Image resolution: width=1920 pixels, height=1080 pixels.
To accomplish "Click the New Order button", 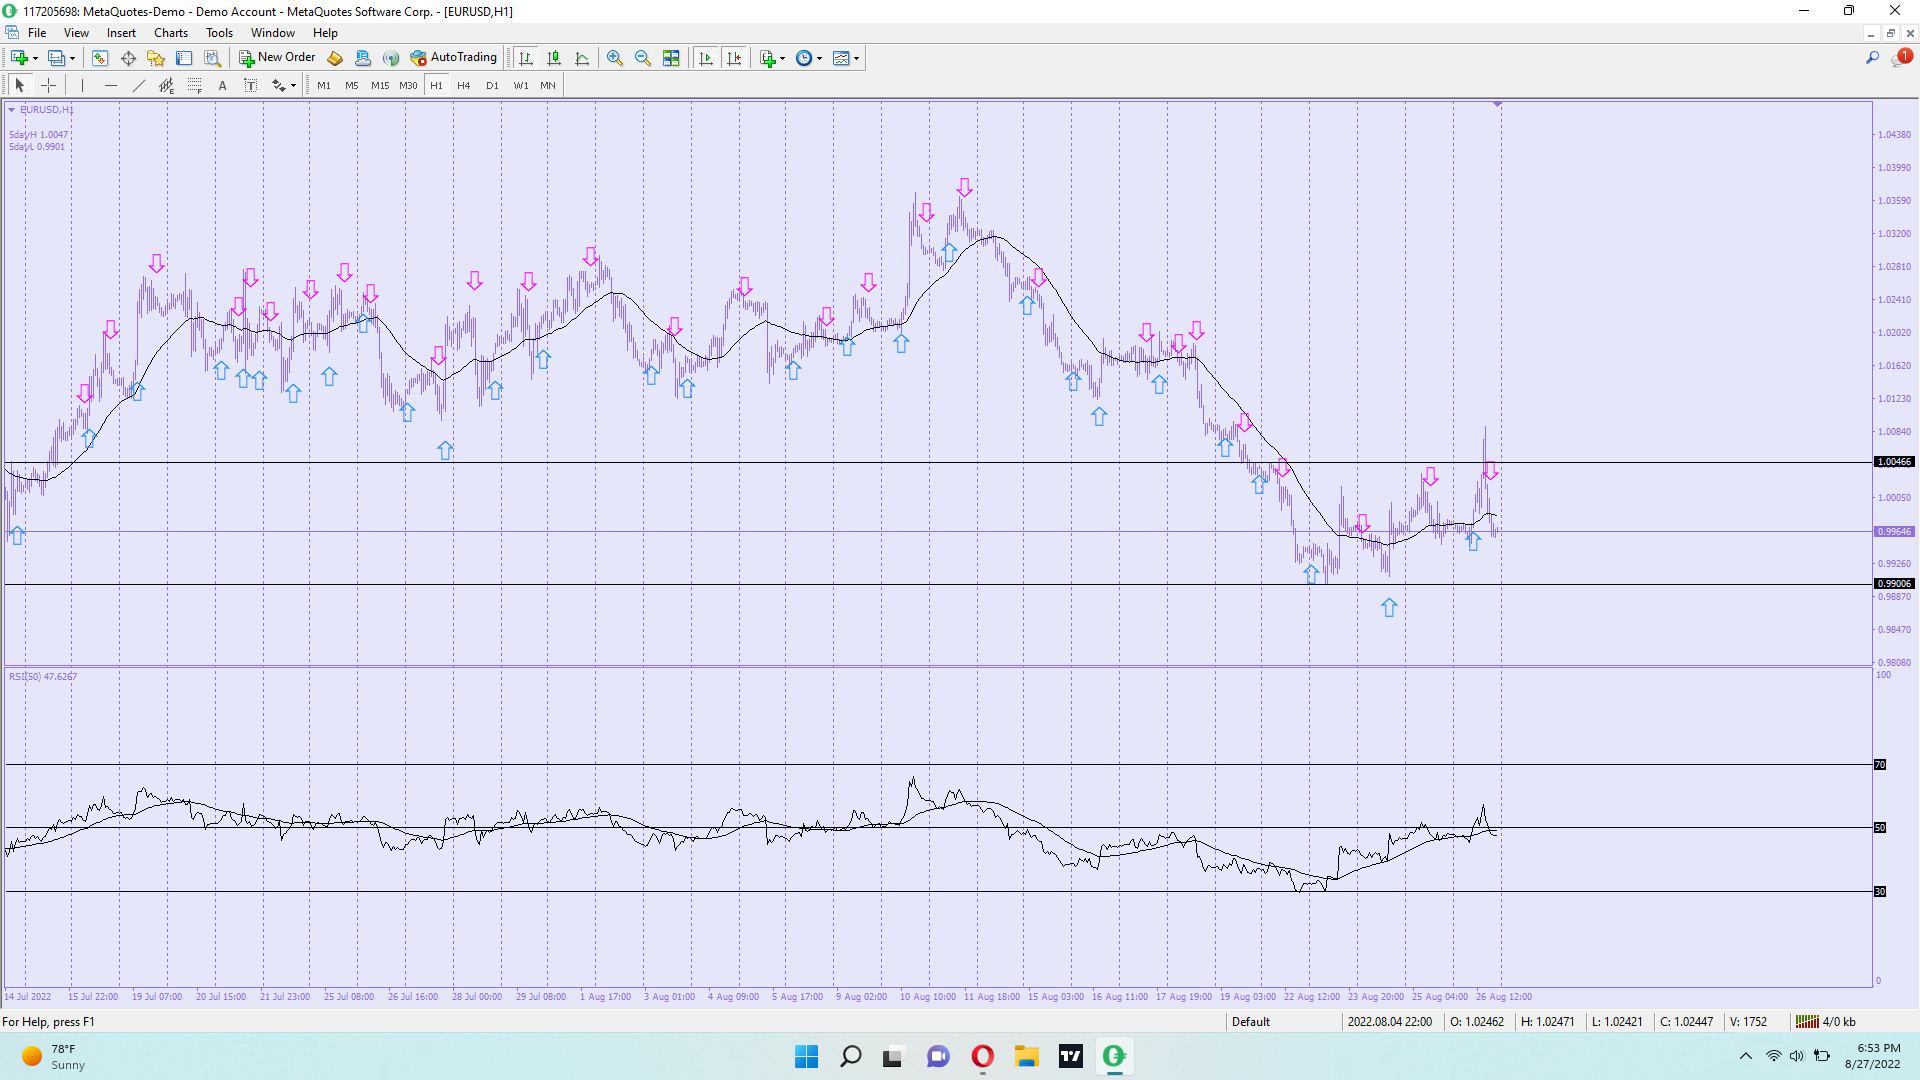I will [x=277, y=58].
